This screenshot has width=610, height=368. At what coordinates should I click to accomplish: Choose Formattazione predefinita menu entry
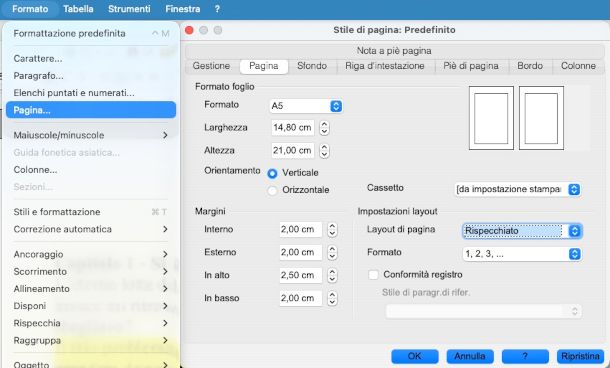pyautogui.click(x=91, y=33)
